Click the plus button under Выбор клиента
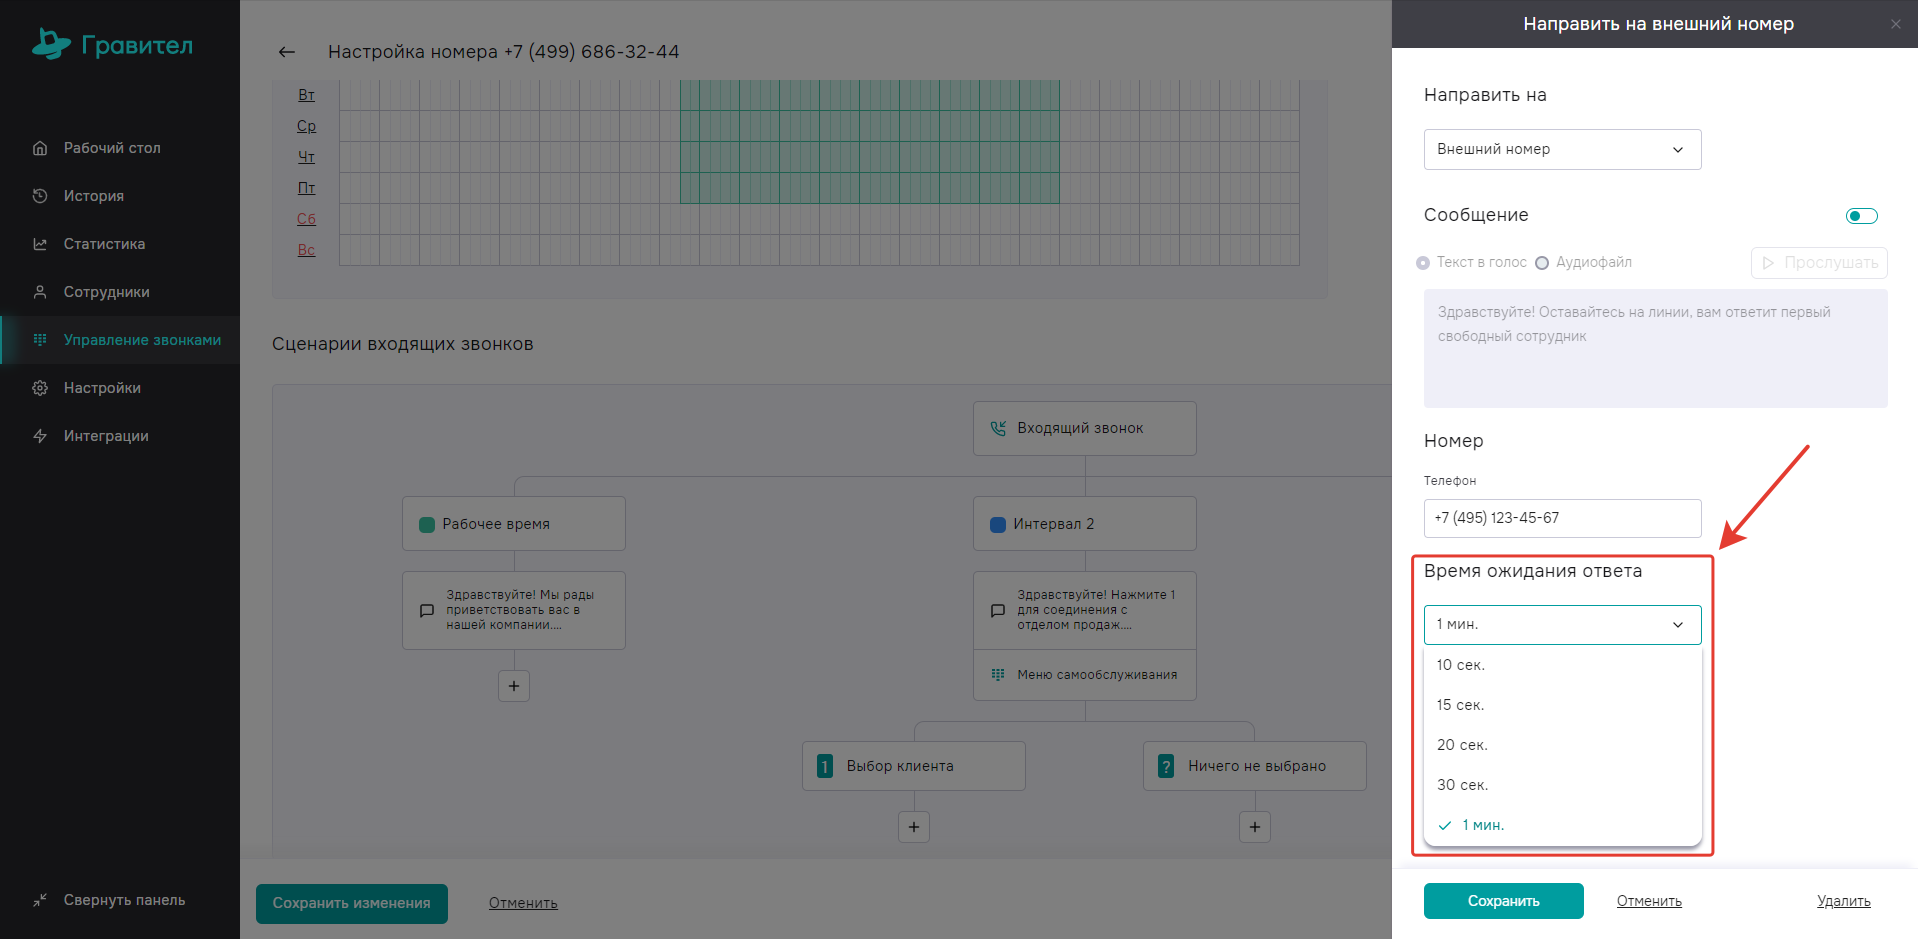The height and width of the screenshot is (939, 1918). pyautogui.click(x=914, y=827)
